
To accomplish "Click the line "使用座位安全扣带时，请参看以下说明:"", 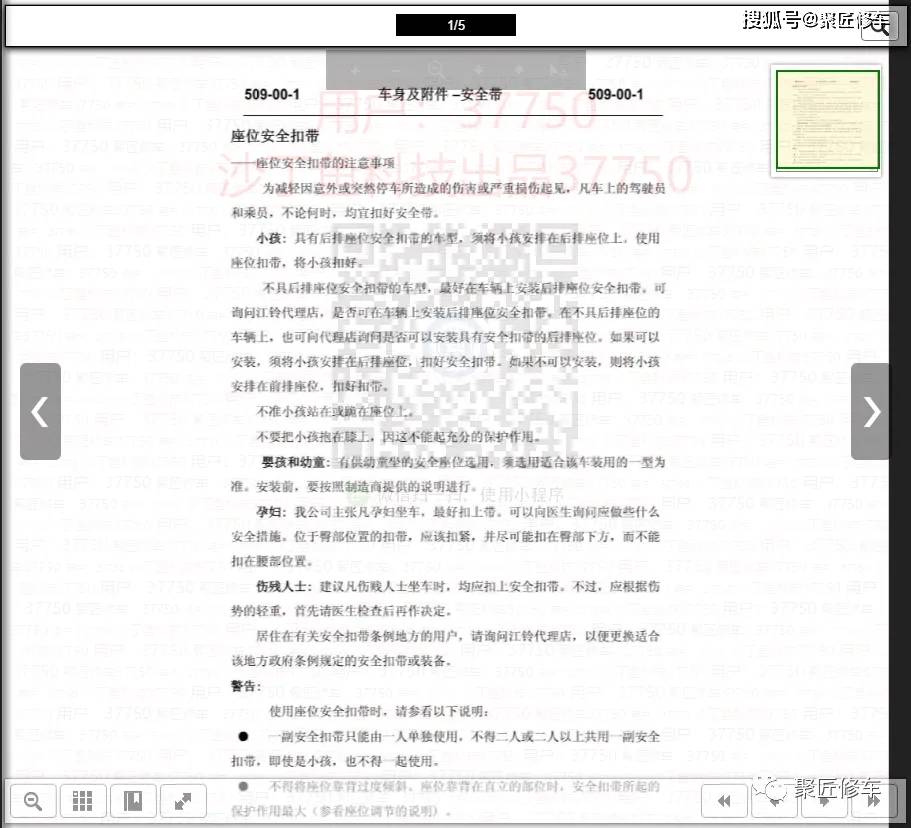I will tap(379, 711).
